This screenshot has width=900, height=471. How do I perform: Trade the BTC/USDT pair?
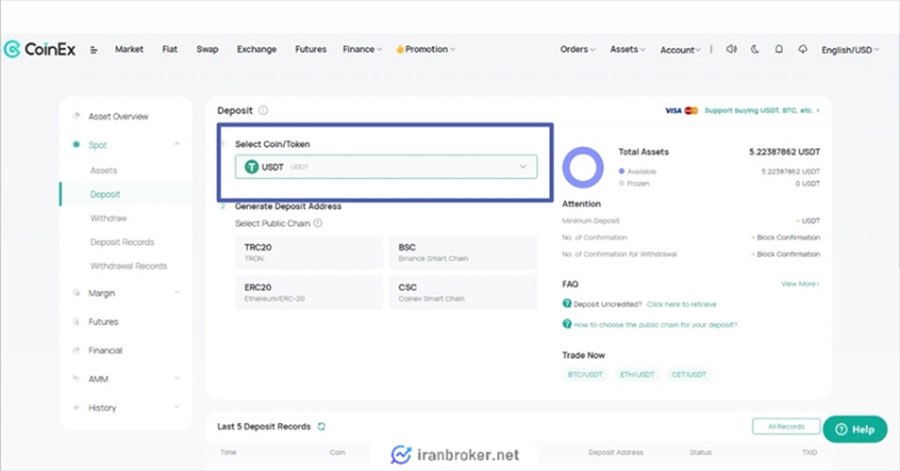585,375
